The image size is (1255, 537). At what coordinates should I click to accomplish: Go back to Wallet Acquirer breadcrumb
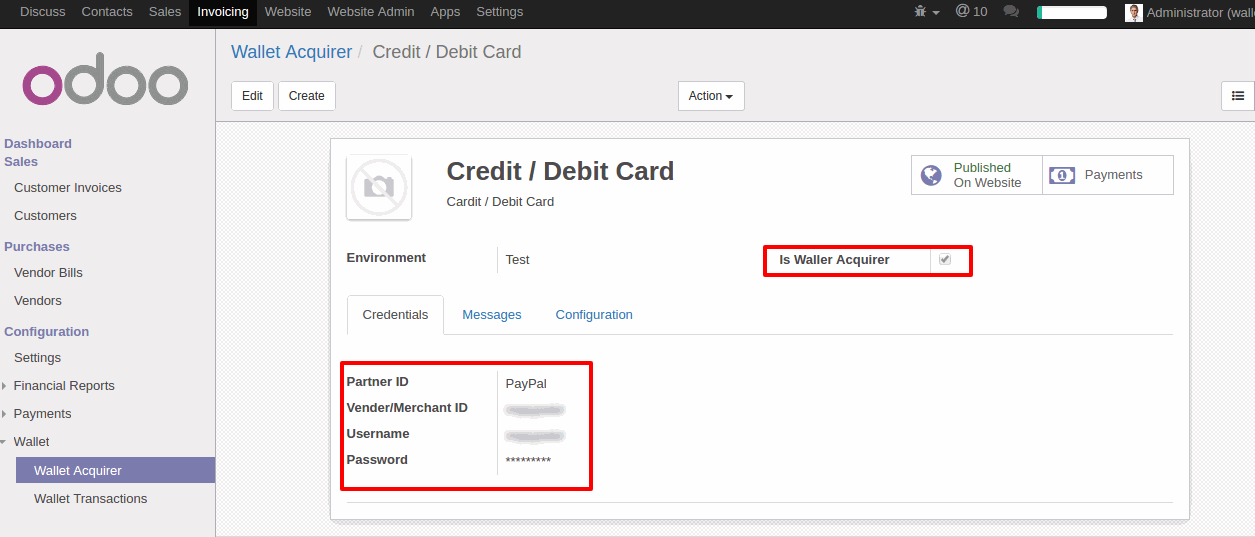(x=292, y=52)
